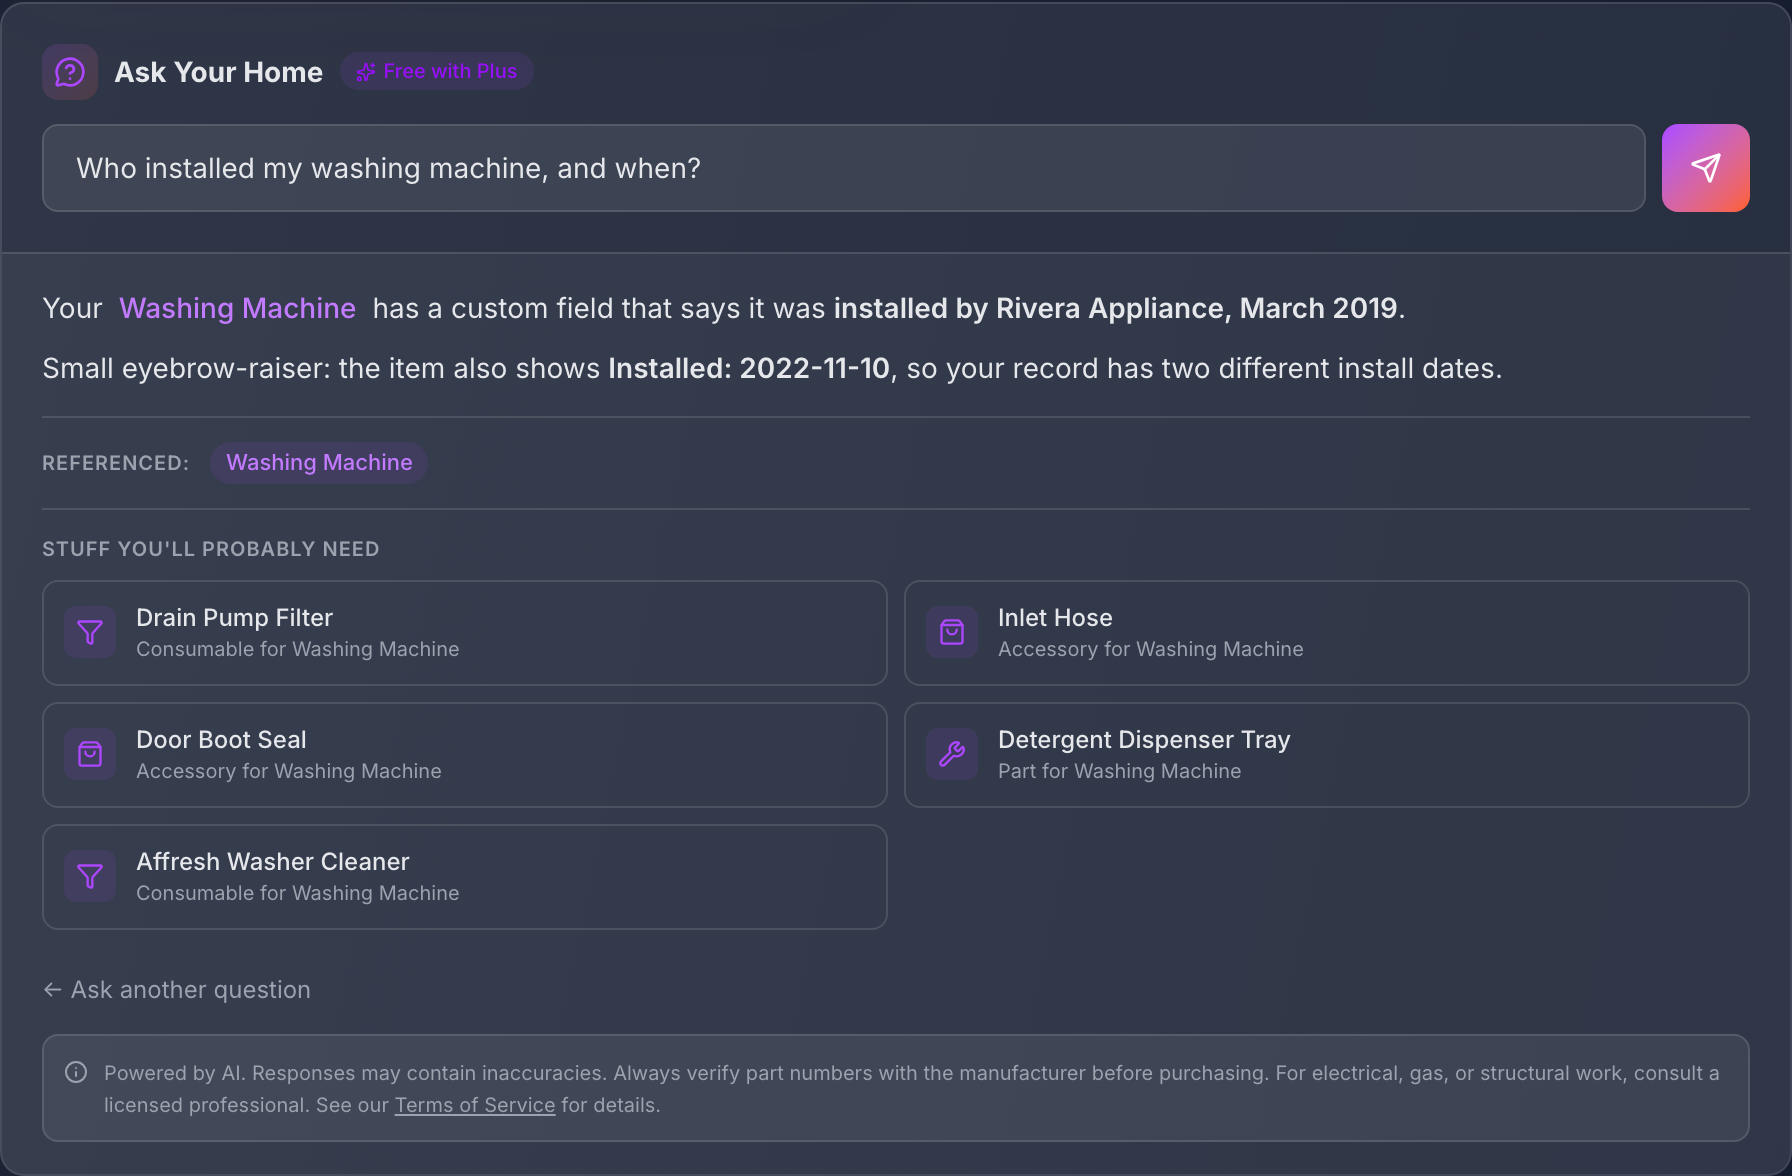Click the Inlet Hose shopping bag icon
This screenshot has height=1176, width=1792.
click(x=952, y=633)
